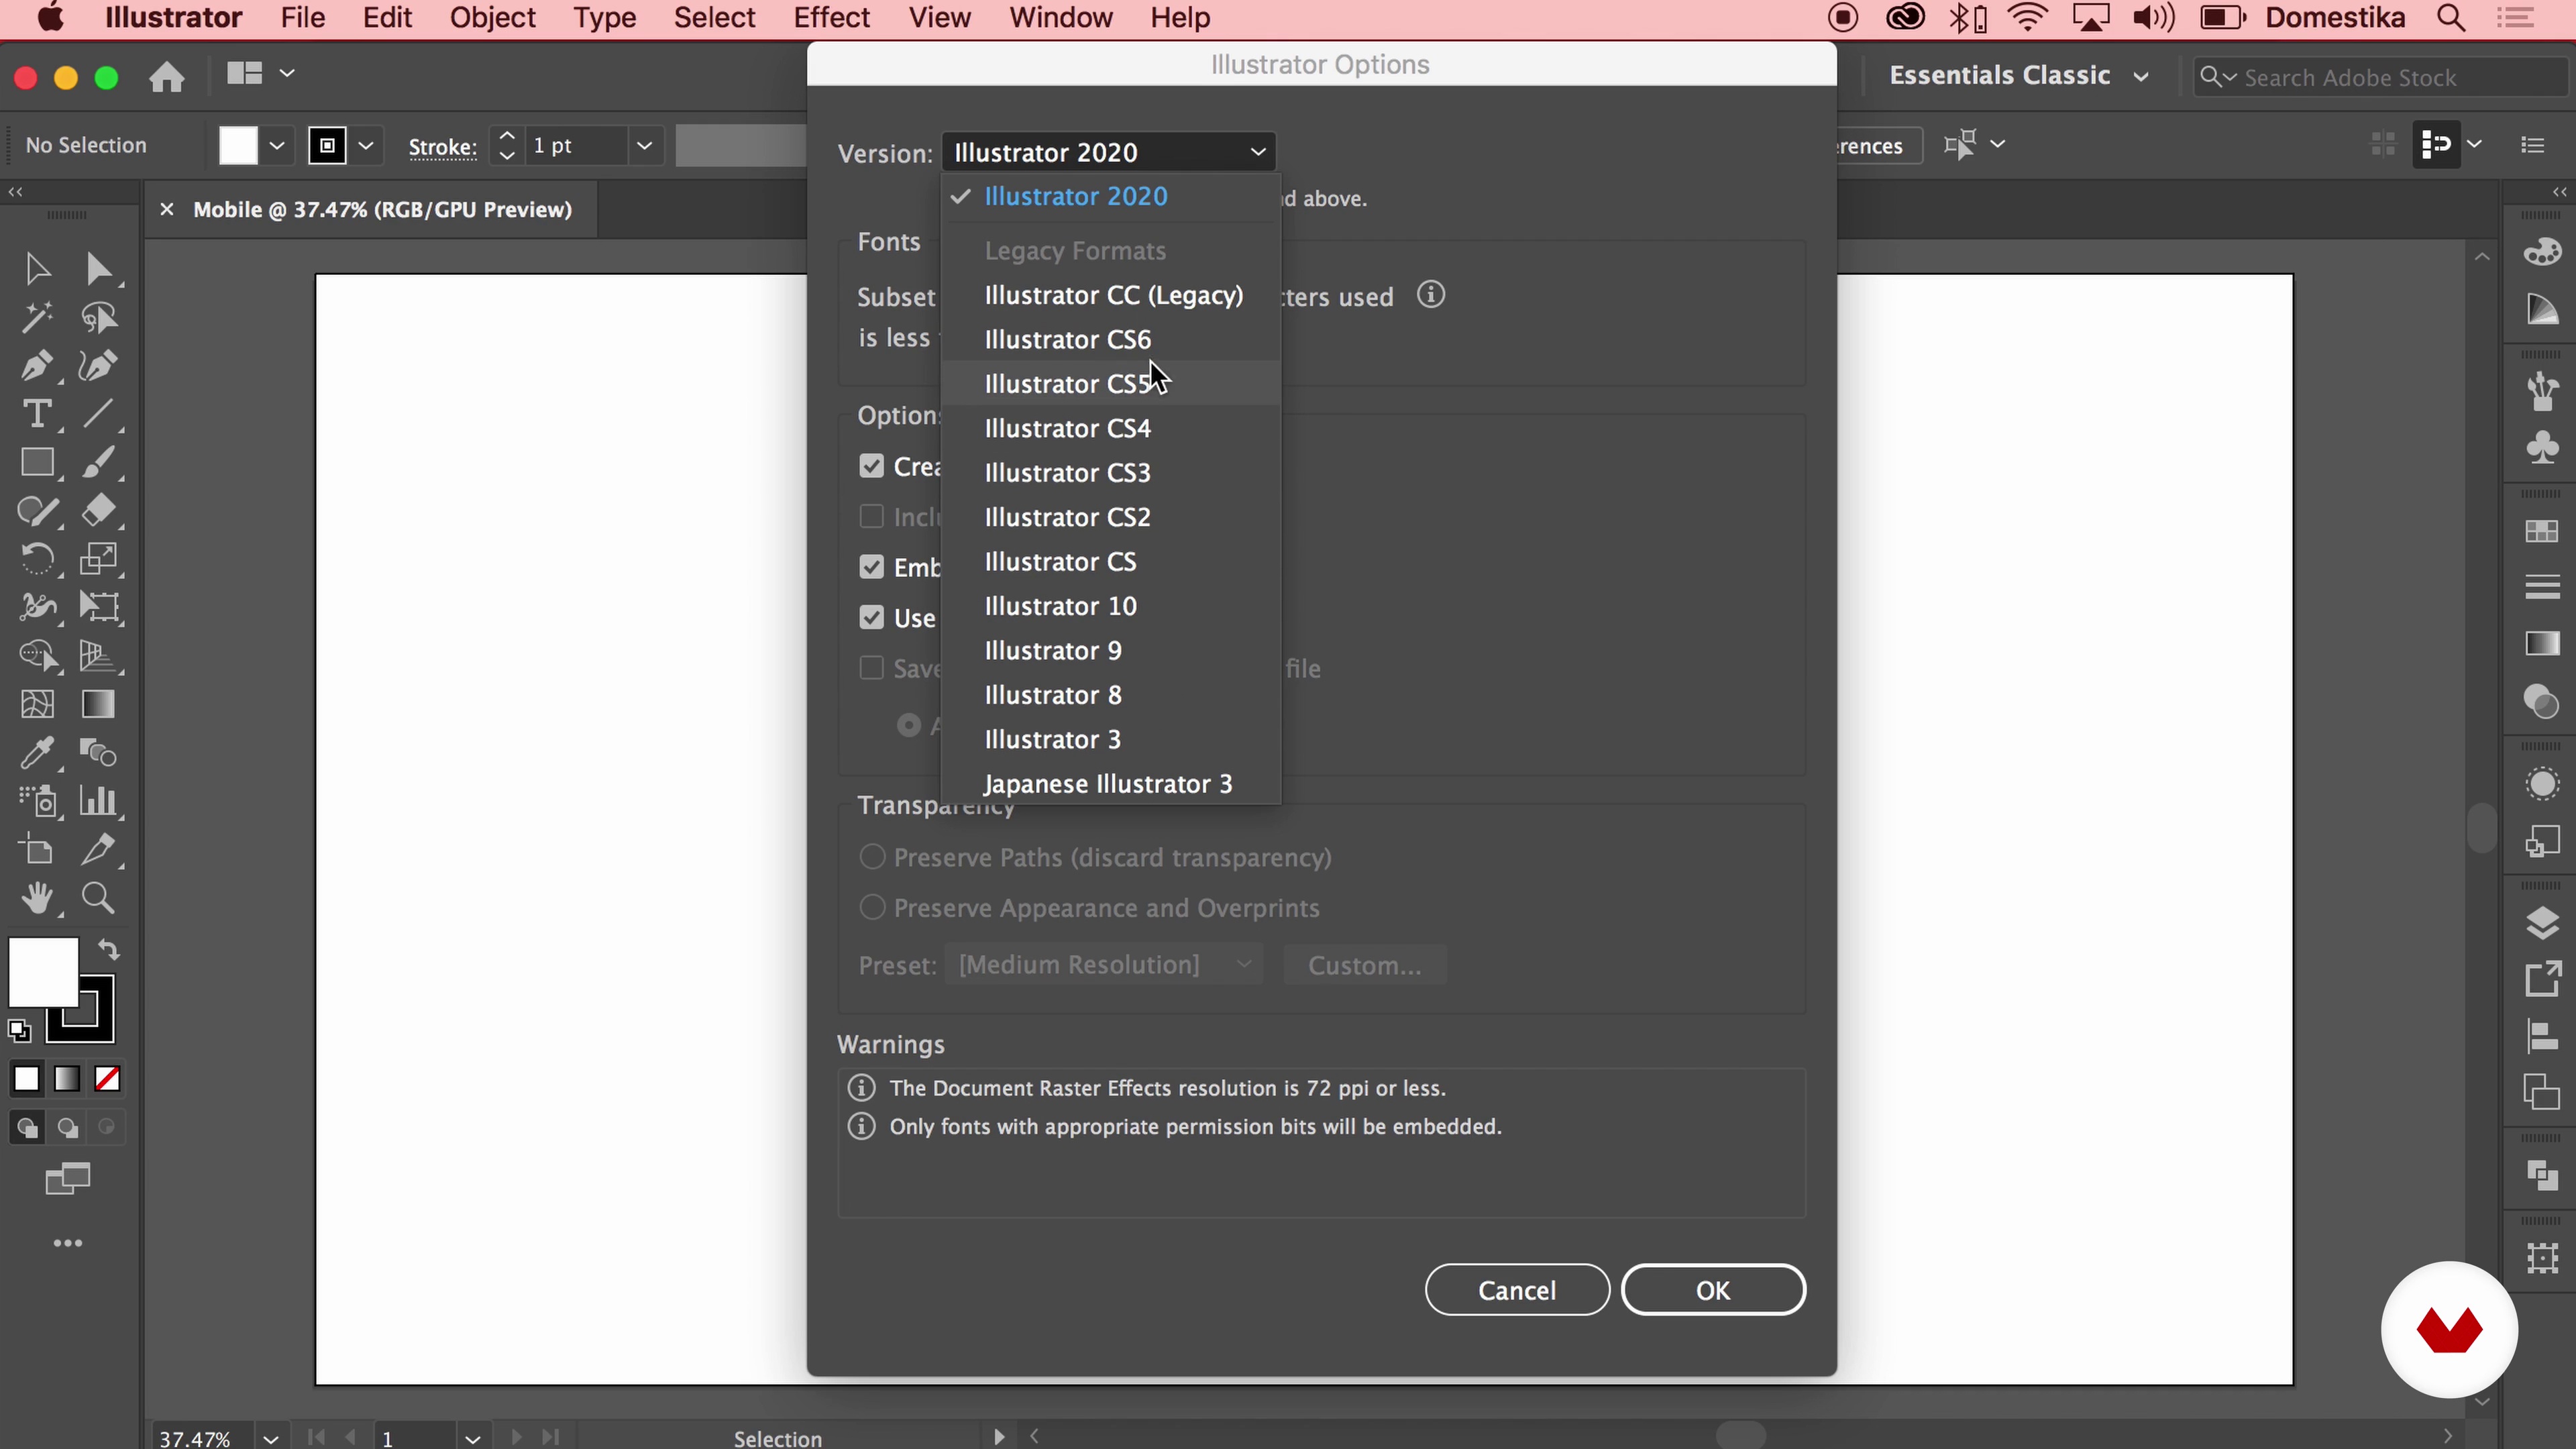Select the Eyedropper tool
This screenshot has height=1449, width=2576.
click(37, 752)
